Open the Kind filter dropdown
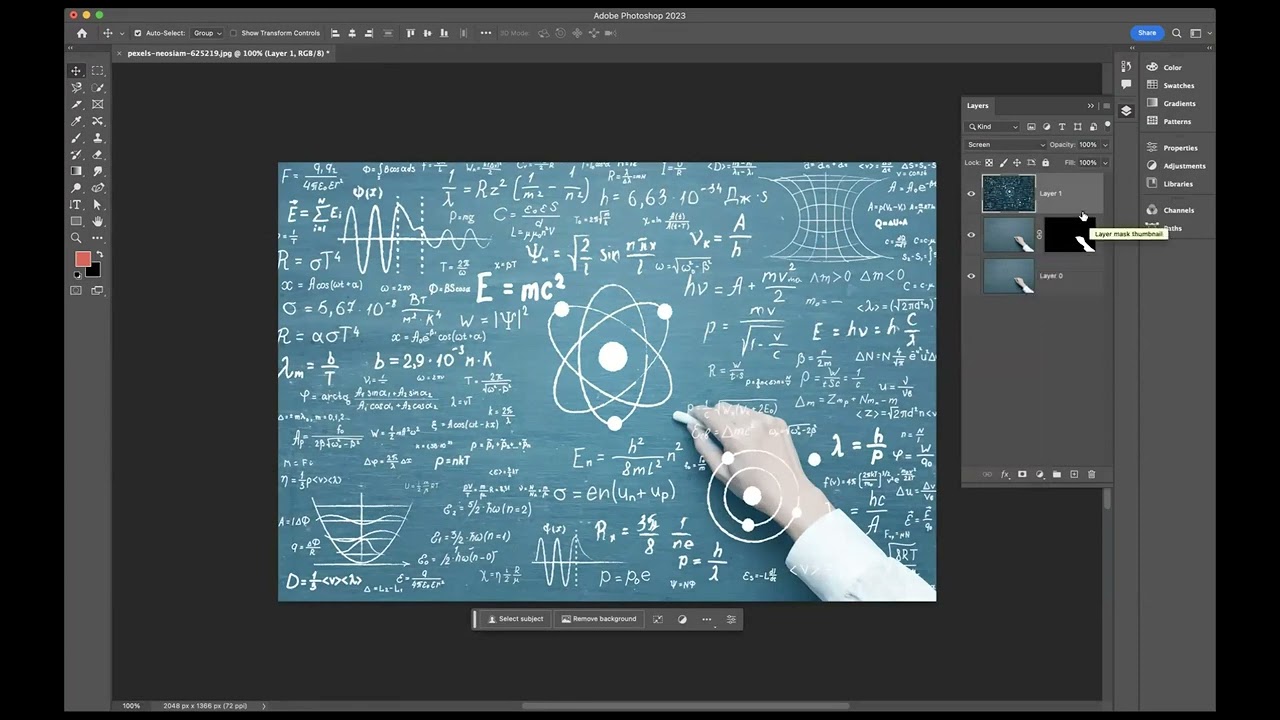The width and height of the screenshot is (1280, 720). (x=993, y=127)
